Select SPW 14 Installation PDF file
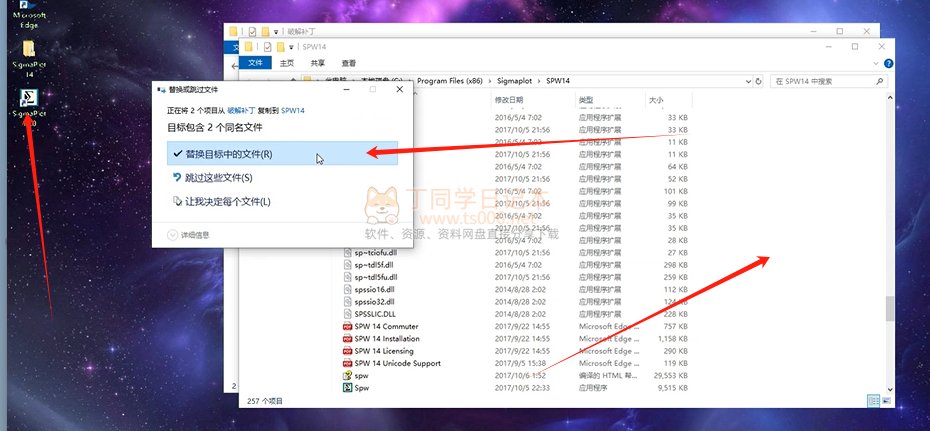The height and width of the screenshot is (431, 930). point(387,339)
